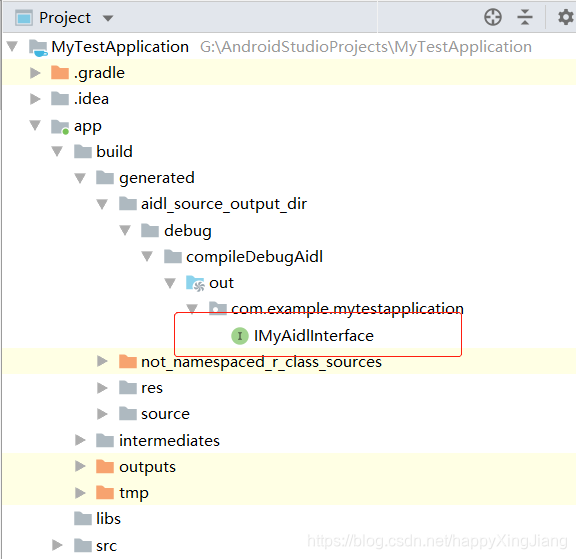The height and width of the screenshot is (559, 576).
Task: Select the outputs folder label
Action: (147, 467)
